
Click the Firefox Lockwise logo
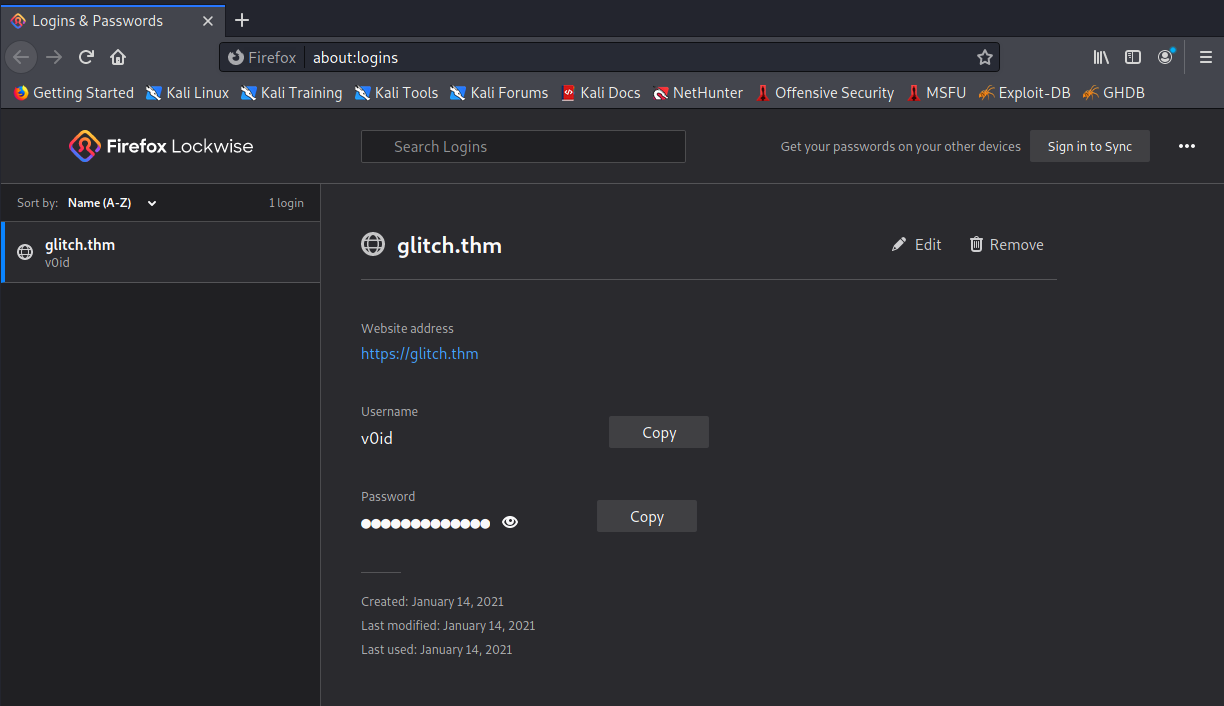pyautogui.click(x=161, y=146)
